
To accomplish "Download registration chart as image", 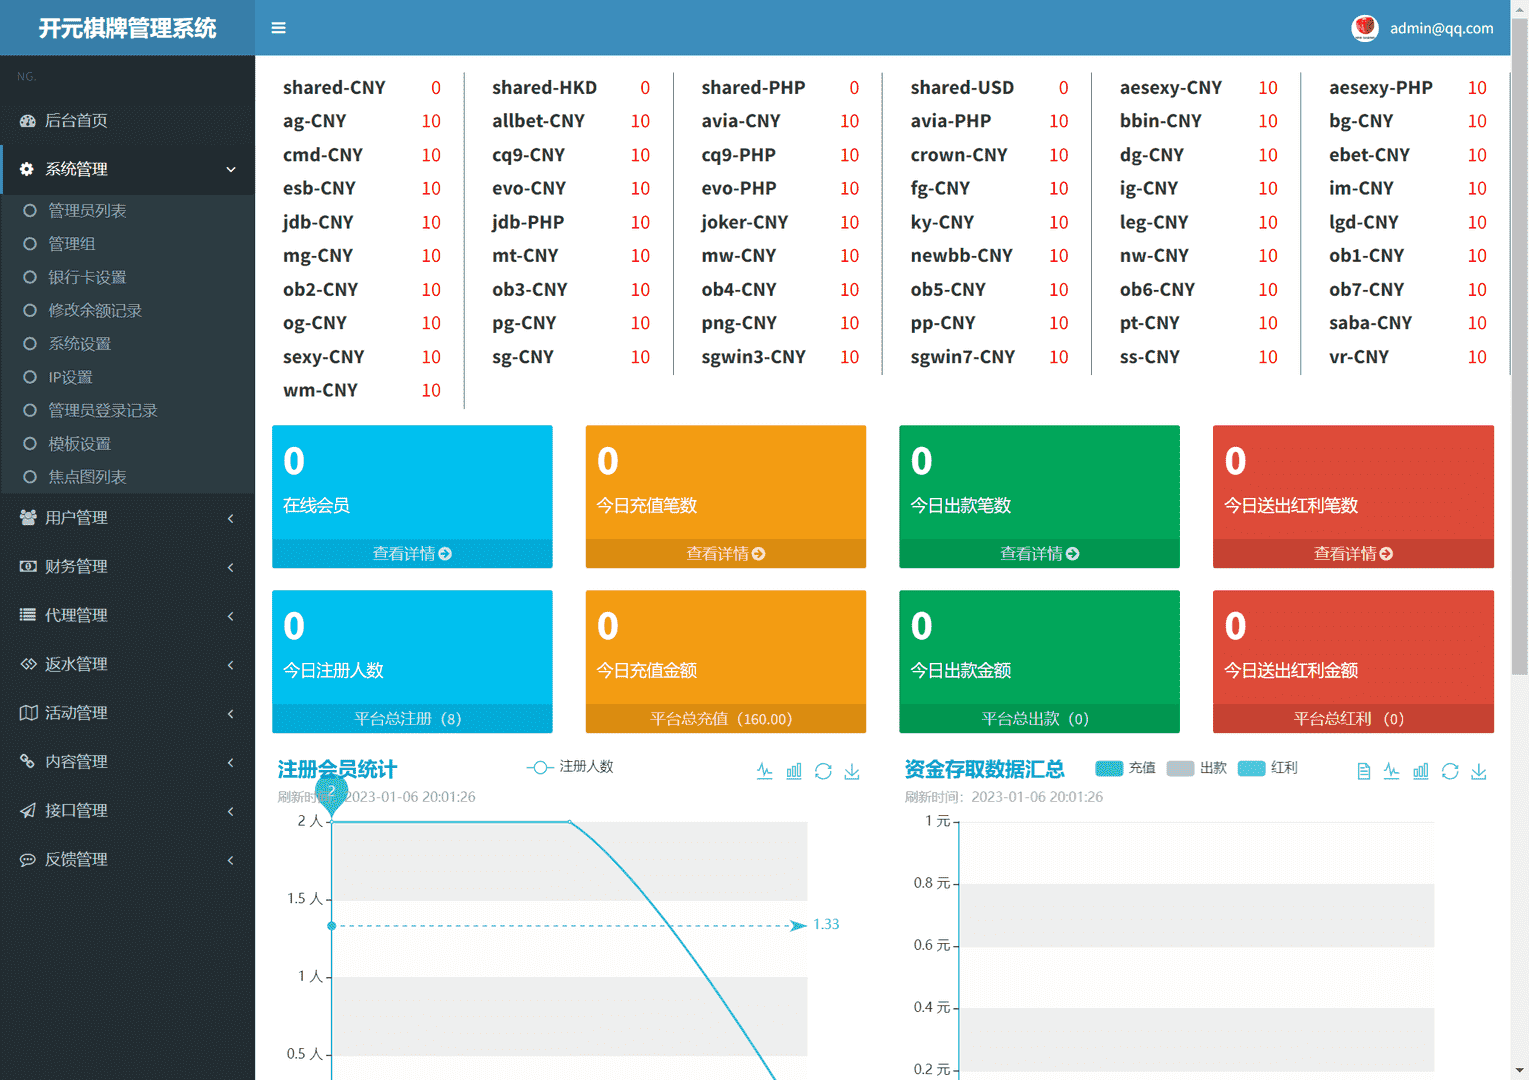I will [852, 771].
